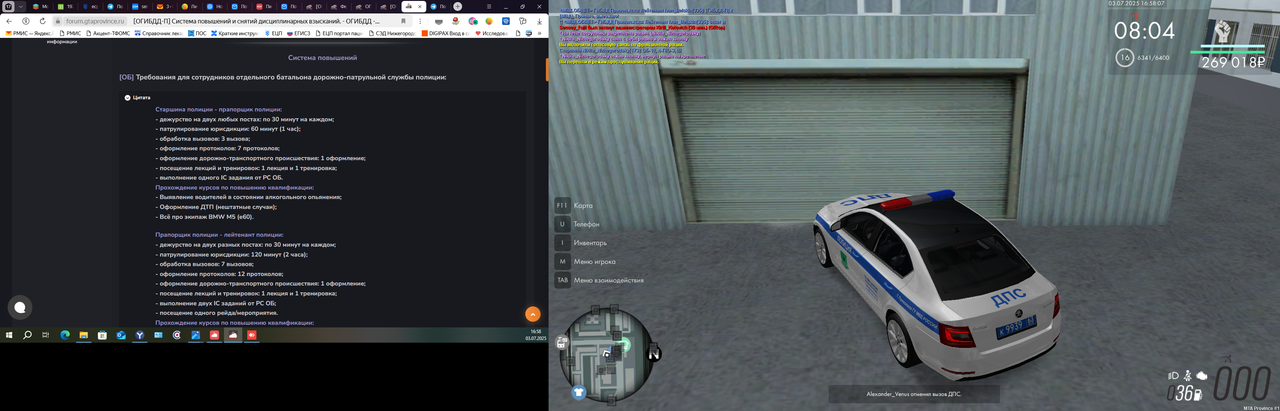Viewport: 1280px width, 411px height.
Task: Click the N compass marker on minimap
Action: coord(653,352)
